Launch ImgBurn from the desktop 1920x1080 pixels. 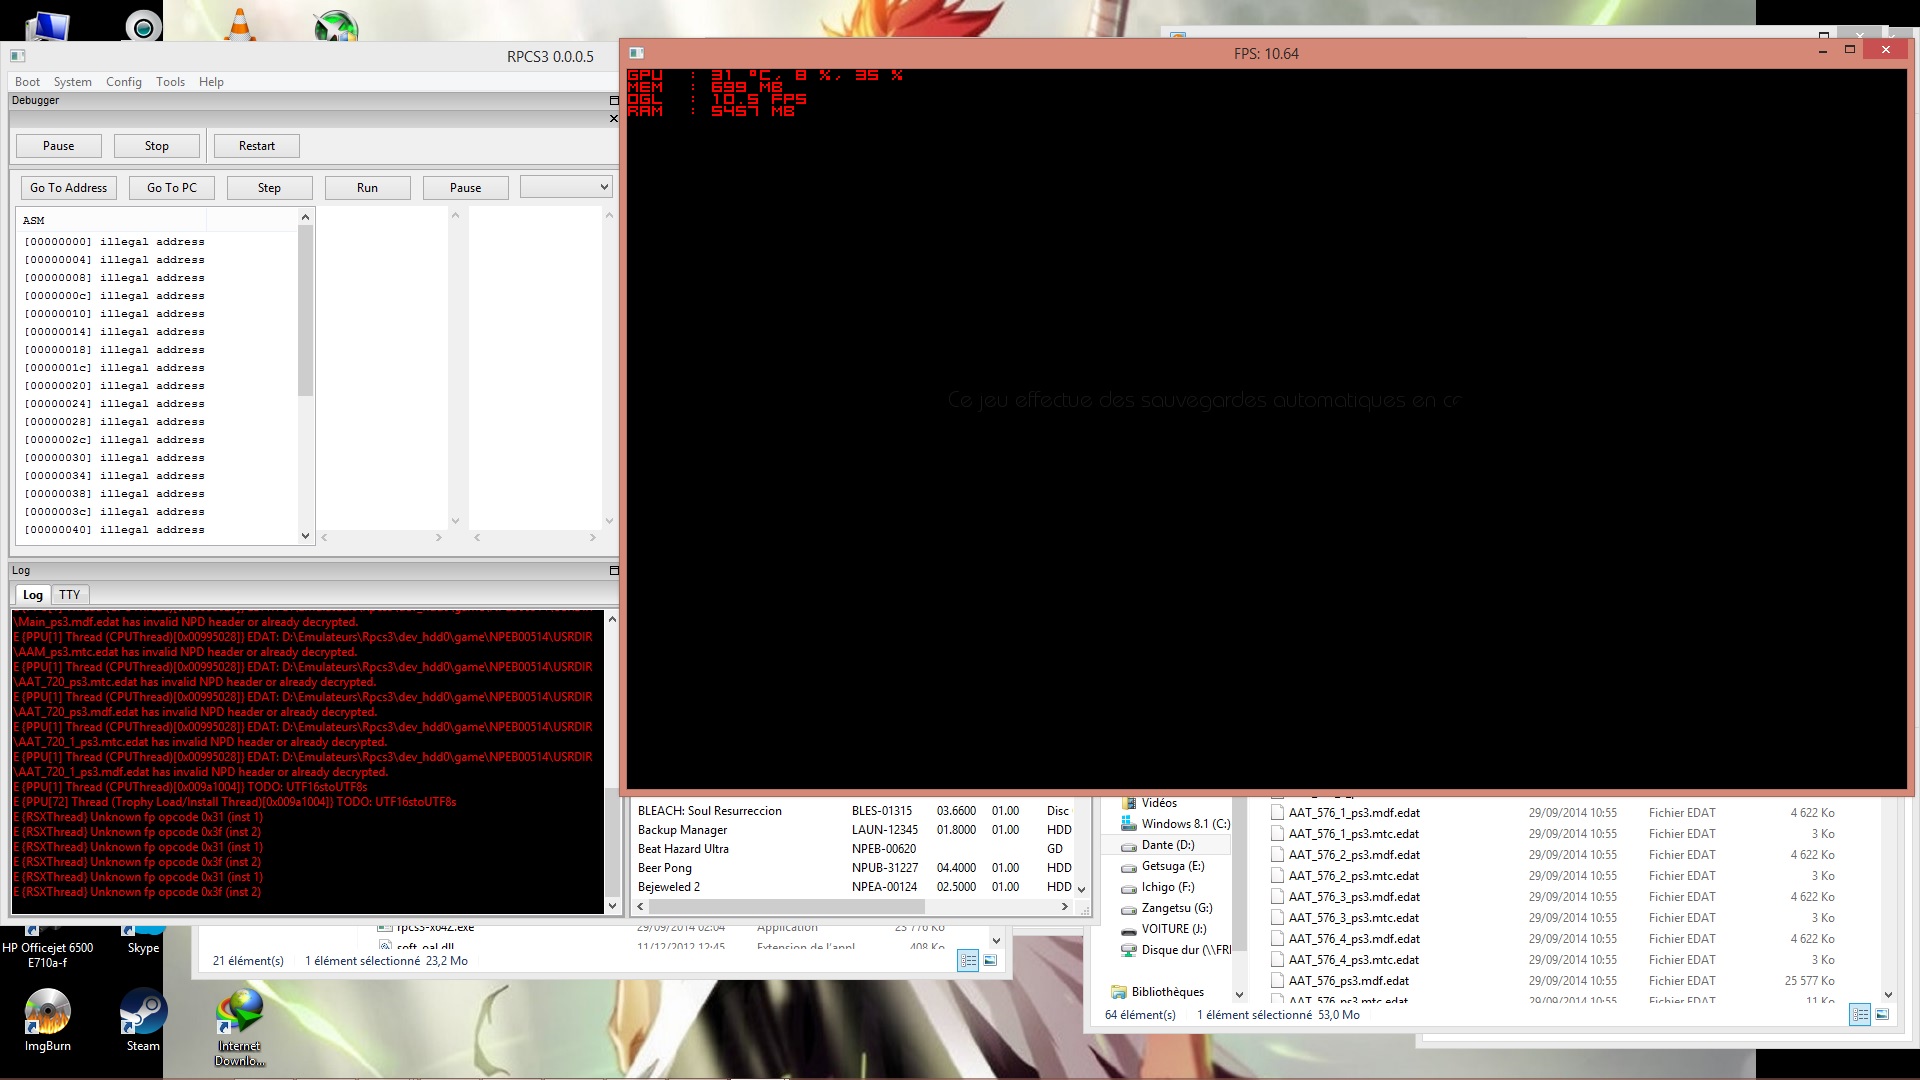click(x=47, y=1014)
